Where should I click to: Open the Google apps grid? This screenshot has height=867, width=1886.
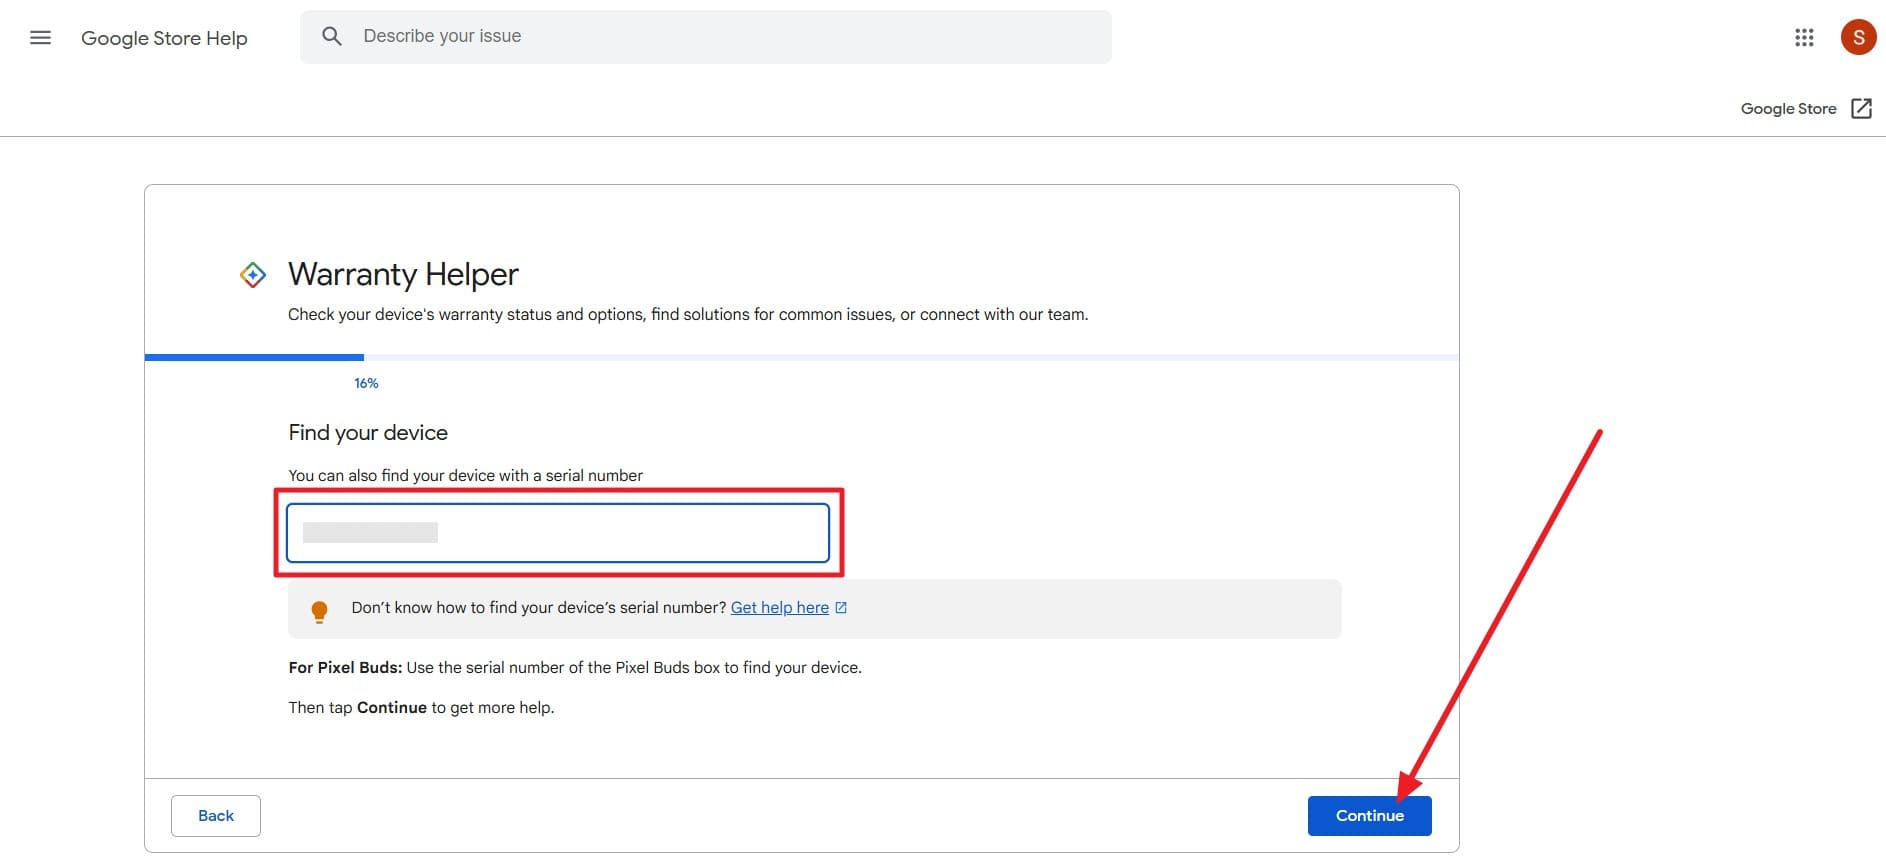click(1804, 38)
